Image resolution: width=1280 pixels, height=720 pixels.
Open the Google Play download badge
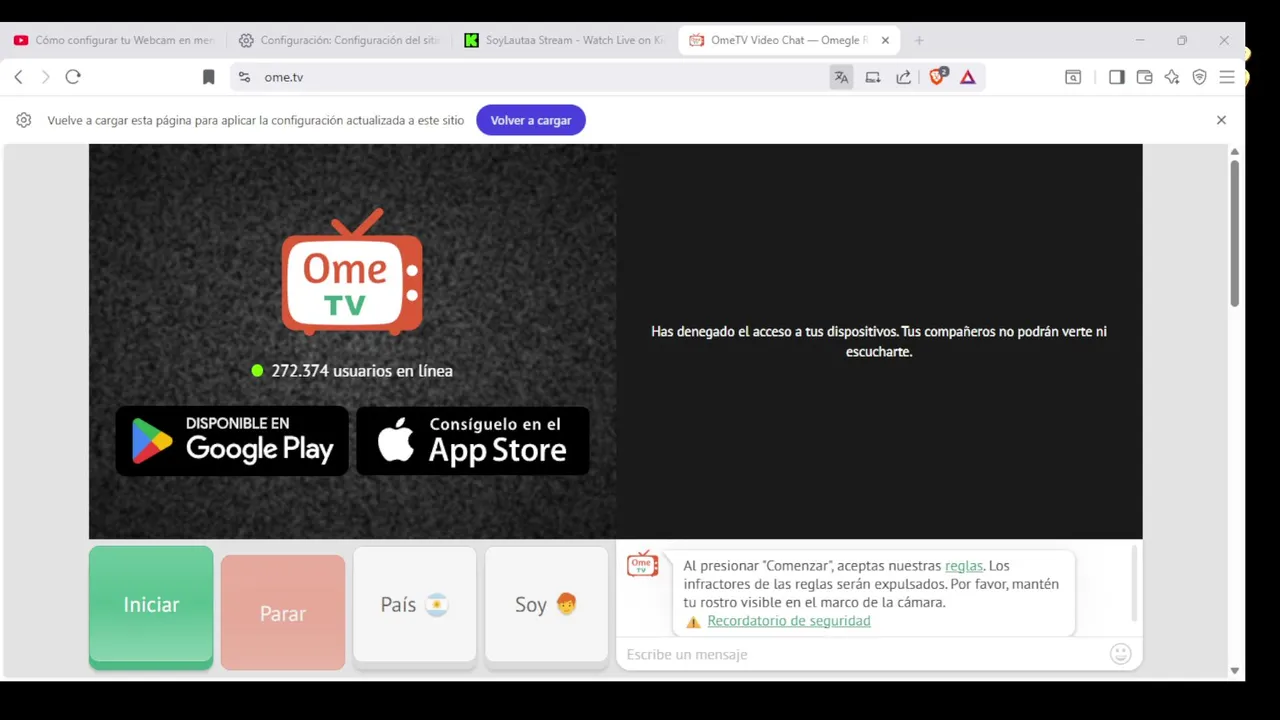[x=232, y=441]
